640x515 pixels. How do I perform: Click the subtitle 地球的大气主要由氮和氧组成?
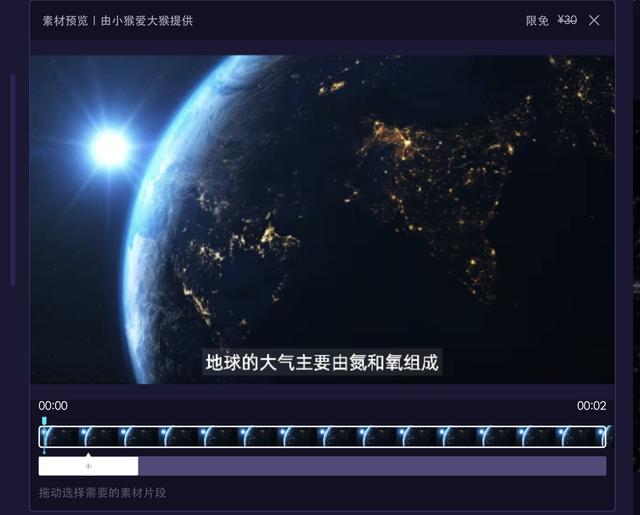pos(322,362)
